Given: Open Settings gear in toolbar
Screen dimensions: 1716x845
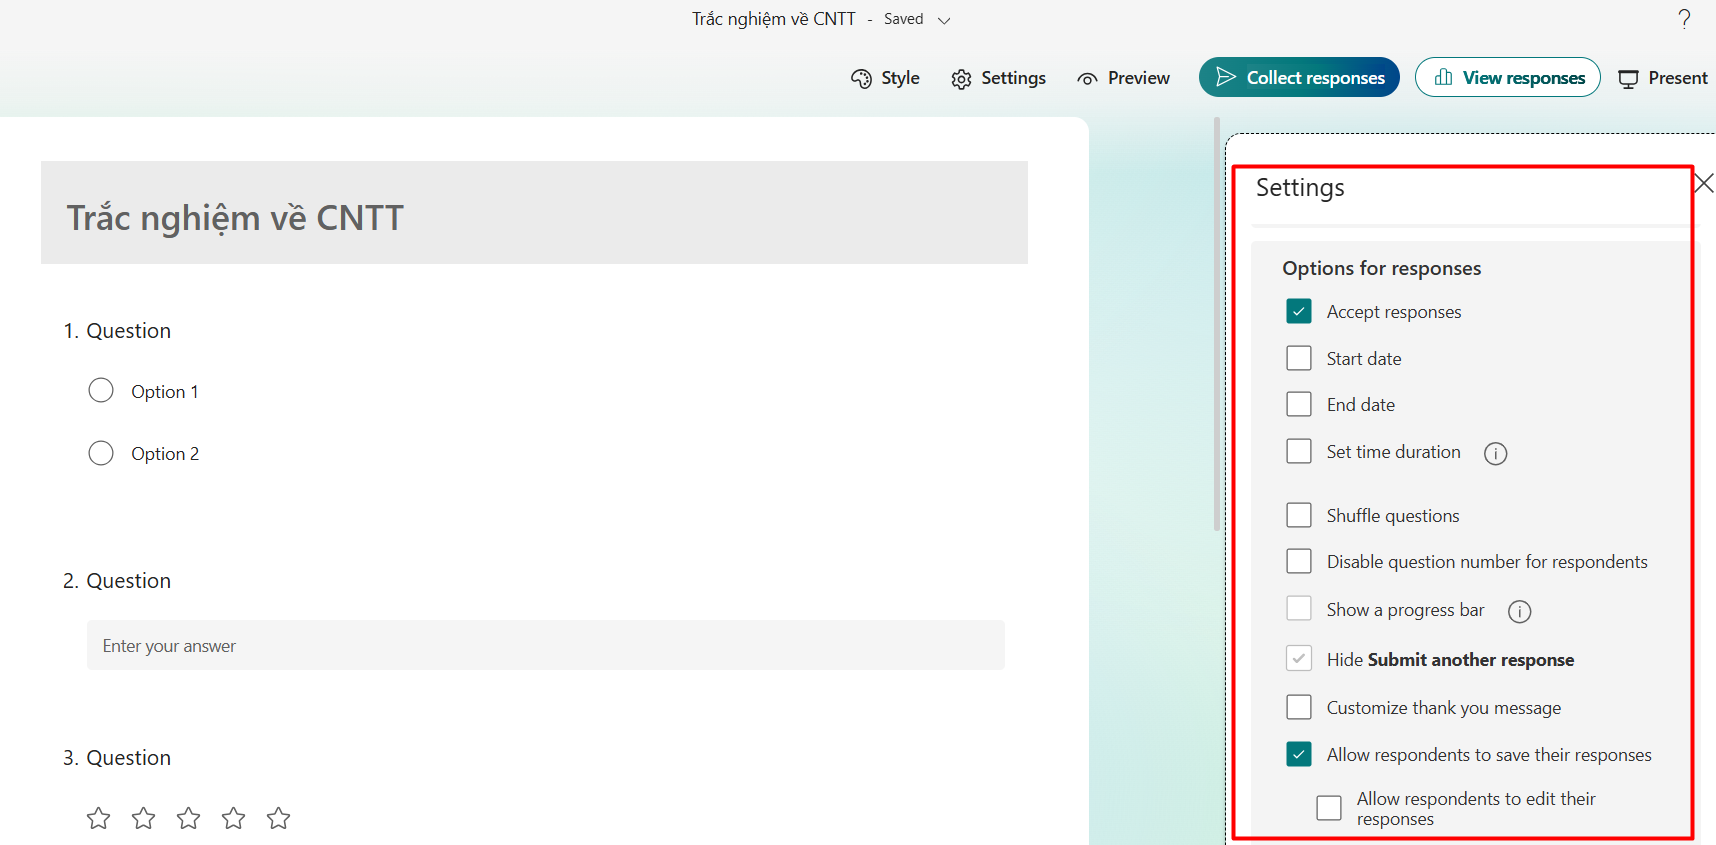Looking at the screenshot, I should [961, 79].
